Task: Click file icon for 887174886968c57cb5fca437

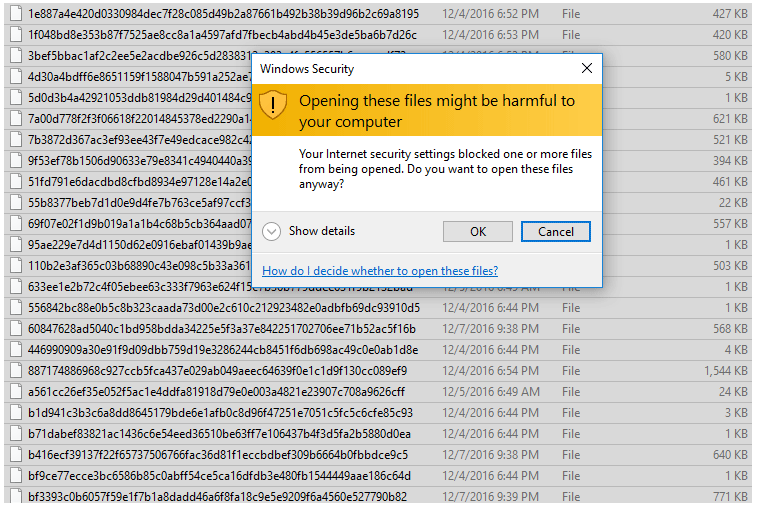Action: click(16, 371)
